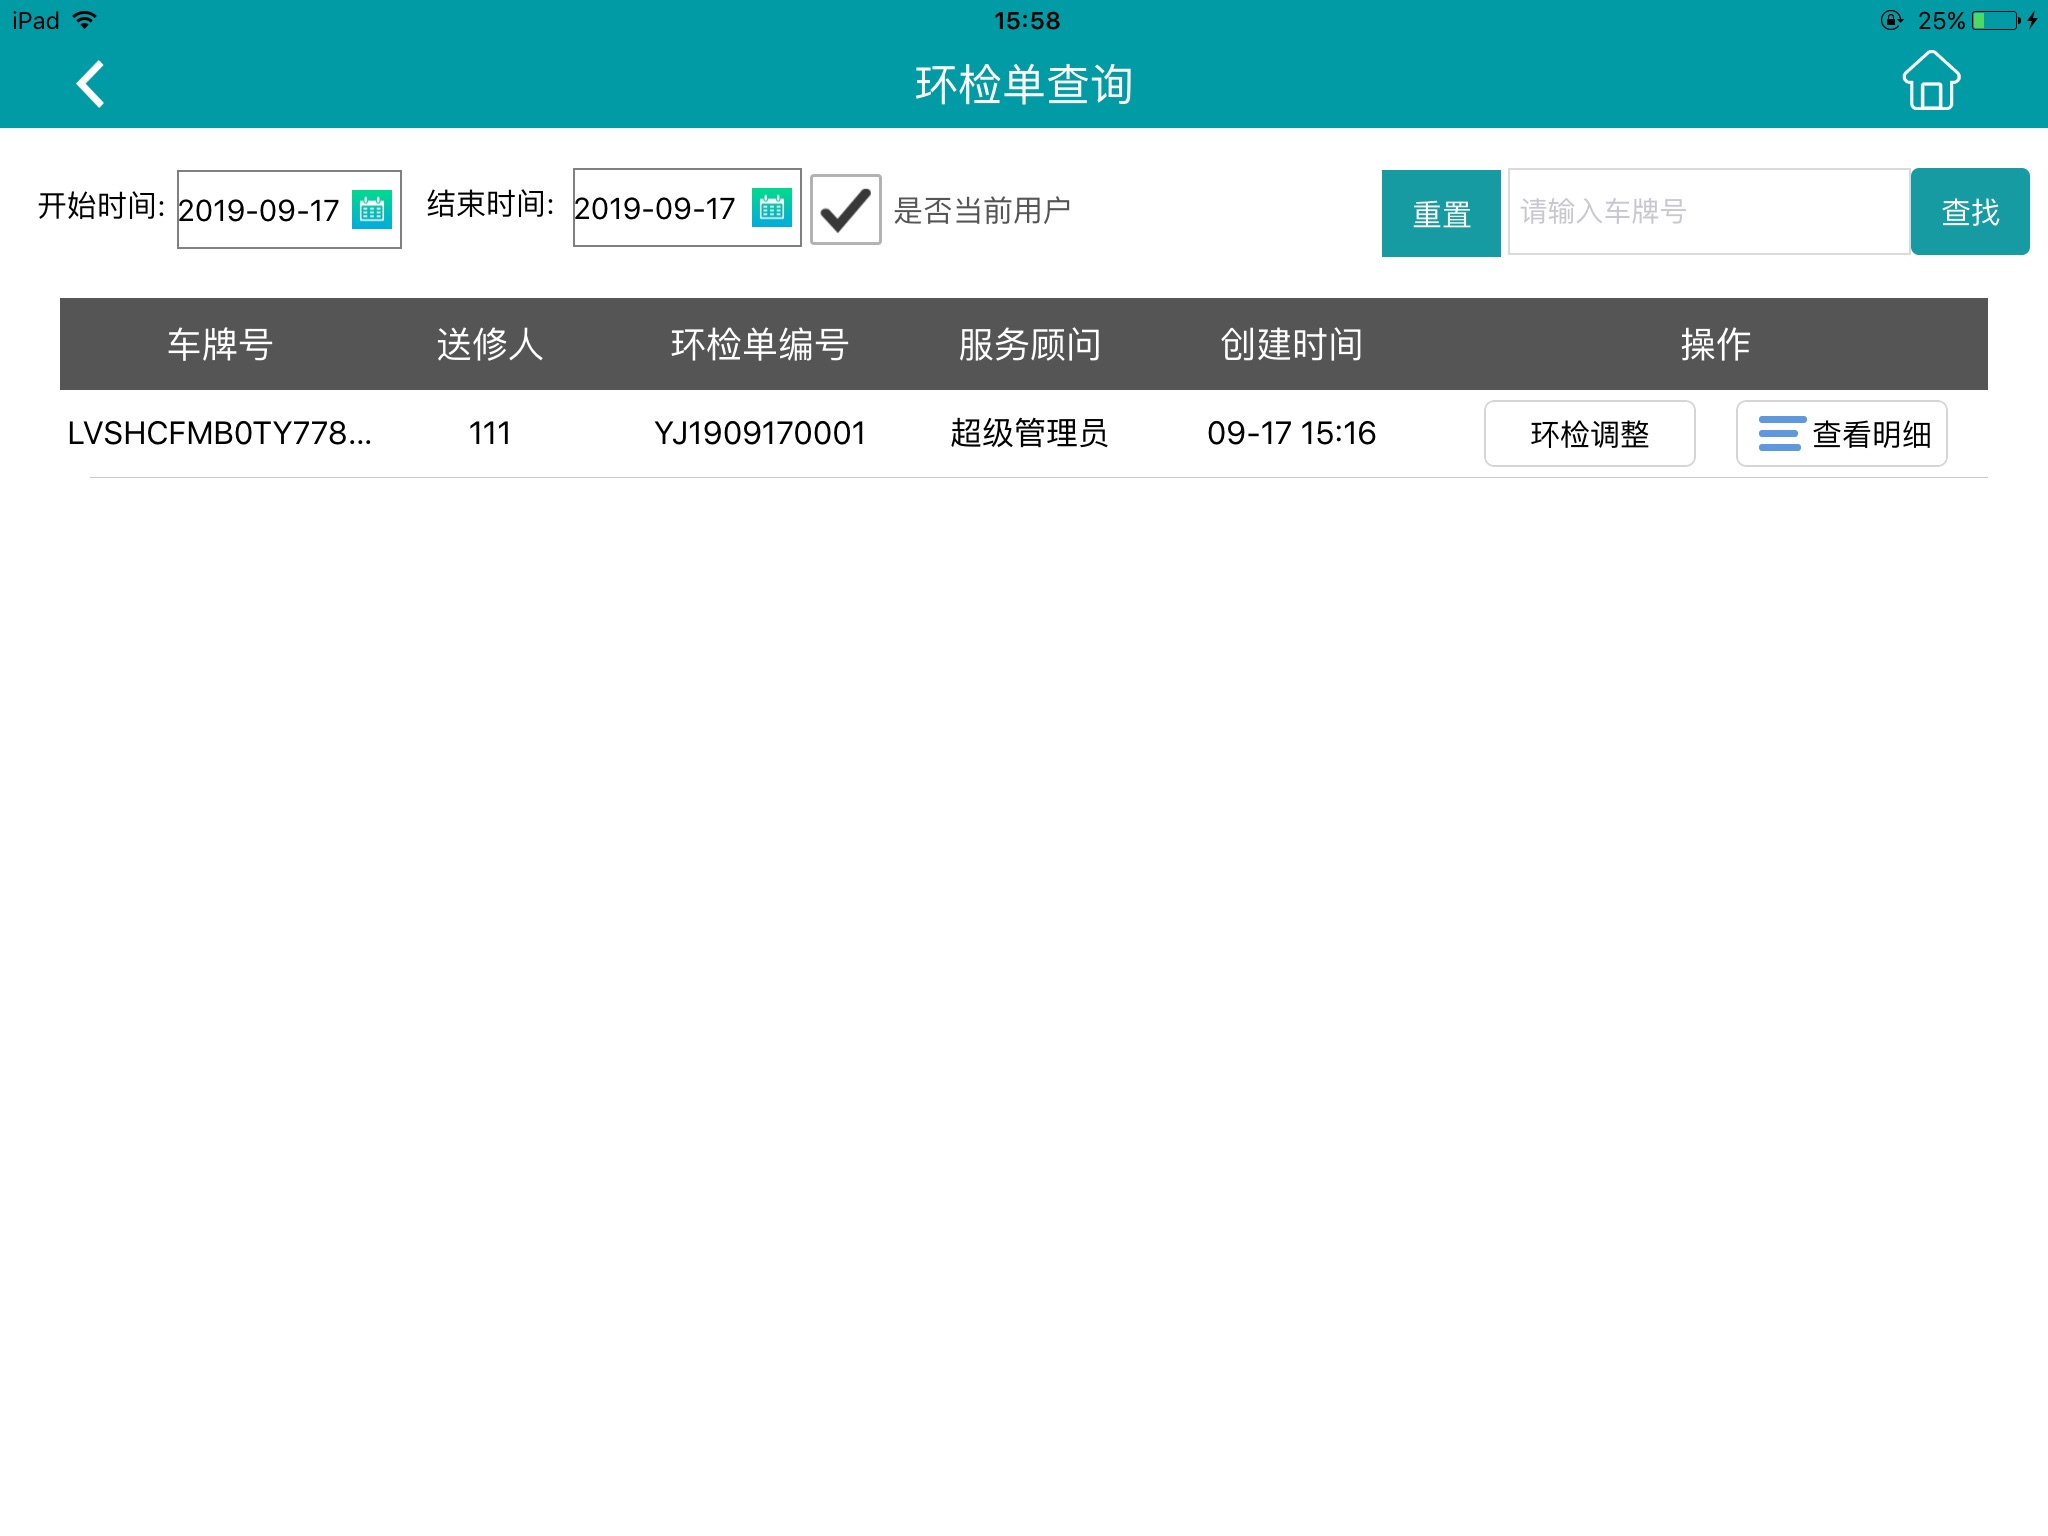Select created time 09-17 15:16
Screen dimensions: 2048x1536
click(x=1292, y=433)
